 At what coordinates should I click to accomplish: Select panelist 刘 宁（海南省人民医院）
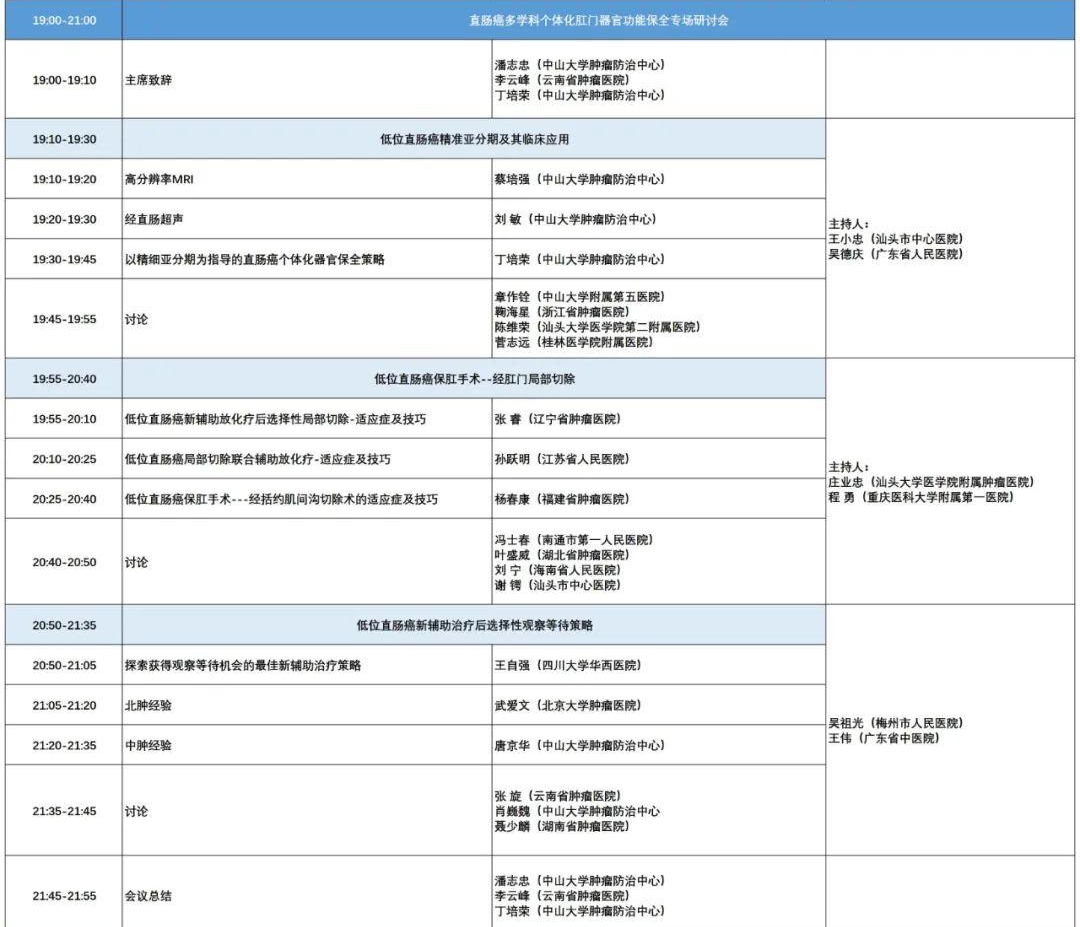pos(558,570)
